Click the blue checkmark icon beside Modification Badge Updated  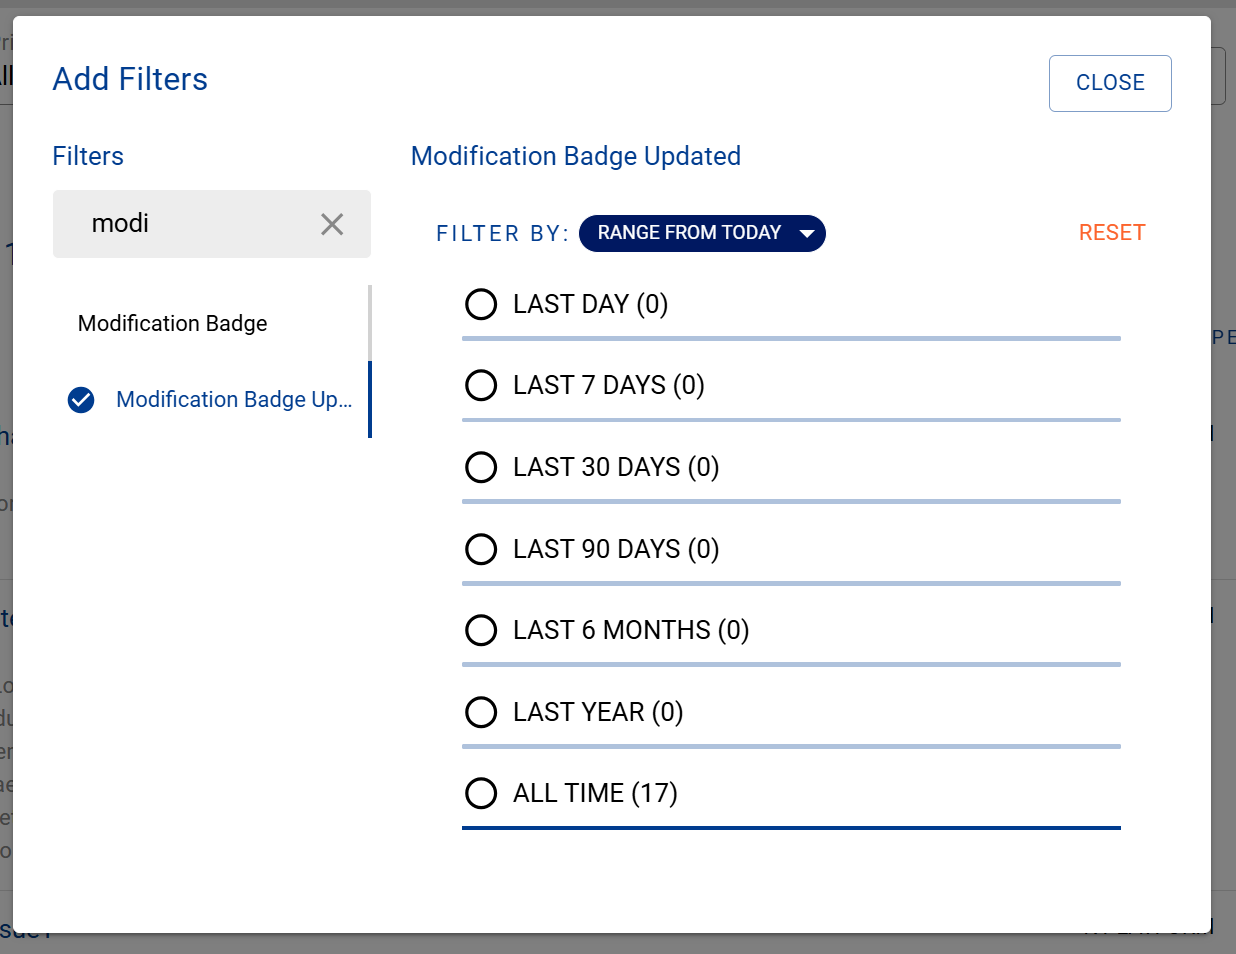coord(81,400)
